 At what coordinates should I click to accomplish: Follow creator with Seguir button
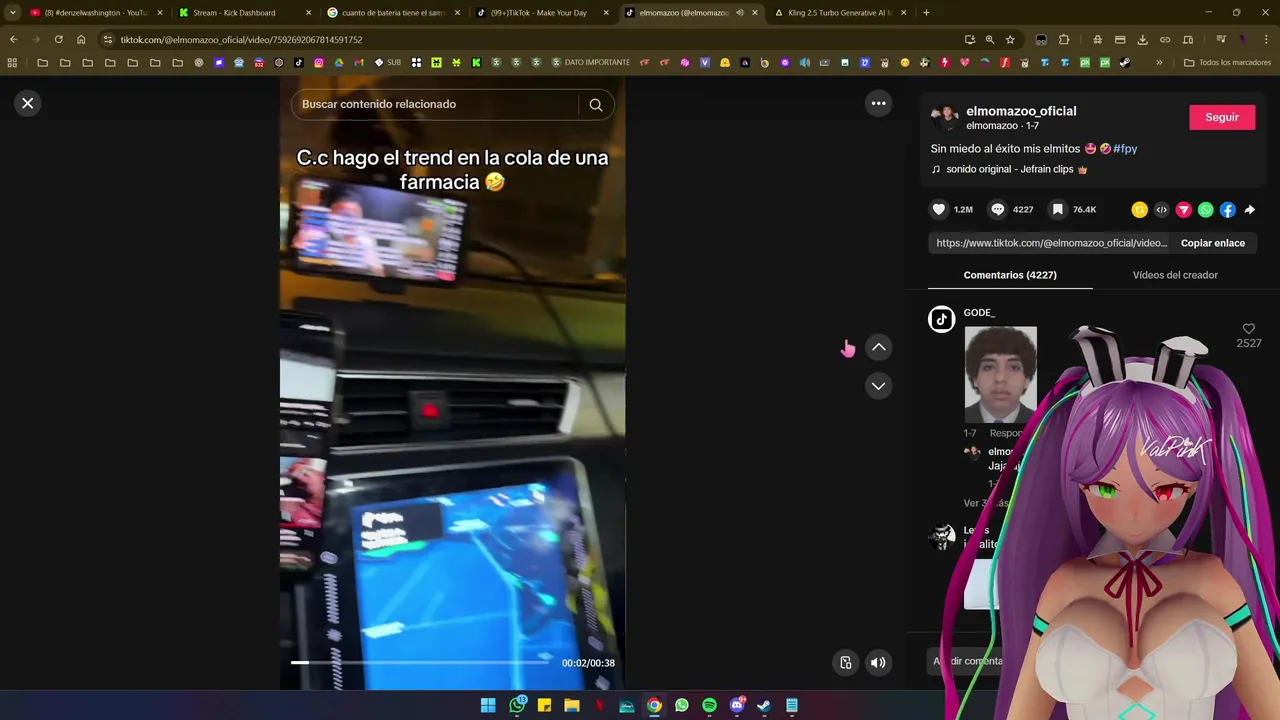click(1221, 117)
